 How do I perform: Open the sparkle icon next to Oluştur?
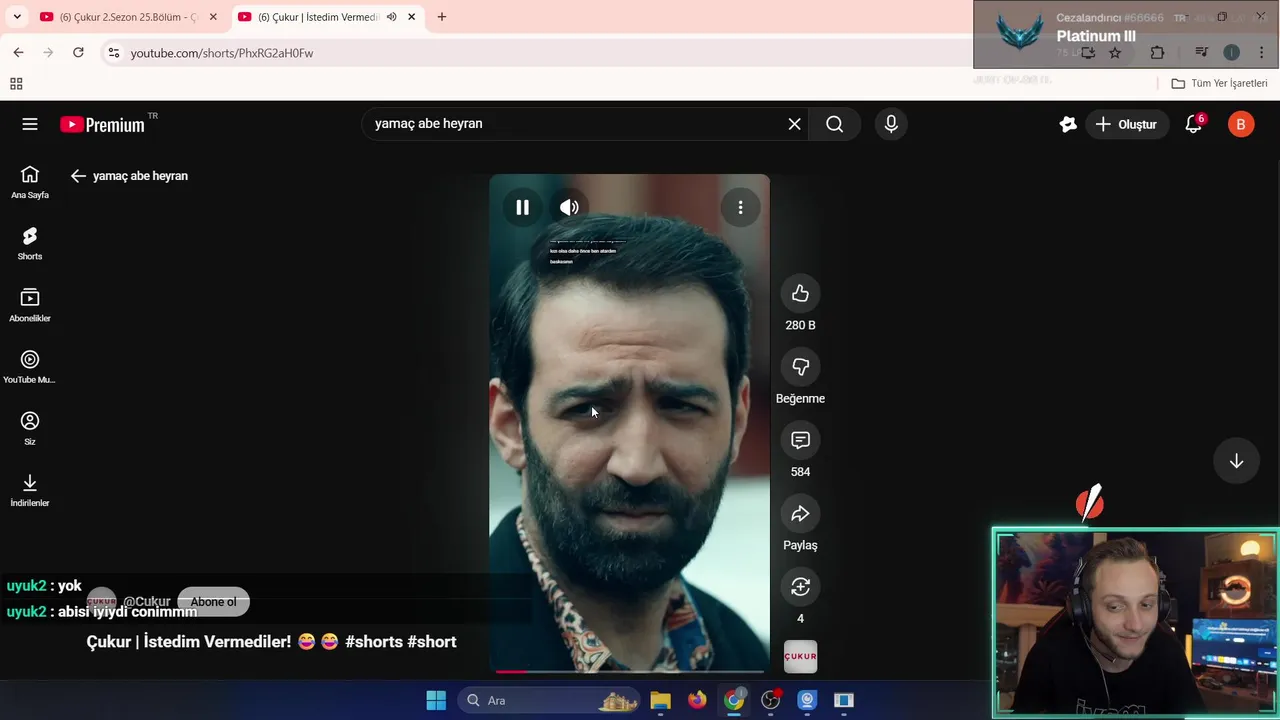point(1068,124)
